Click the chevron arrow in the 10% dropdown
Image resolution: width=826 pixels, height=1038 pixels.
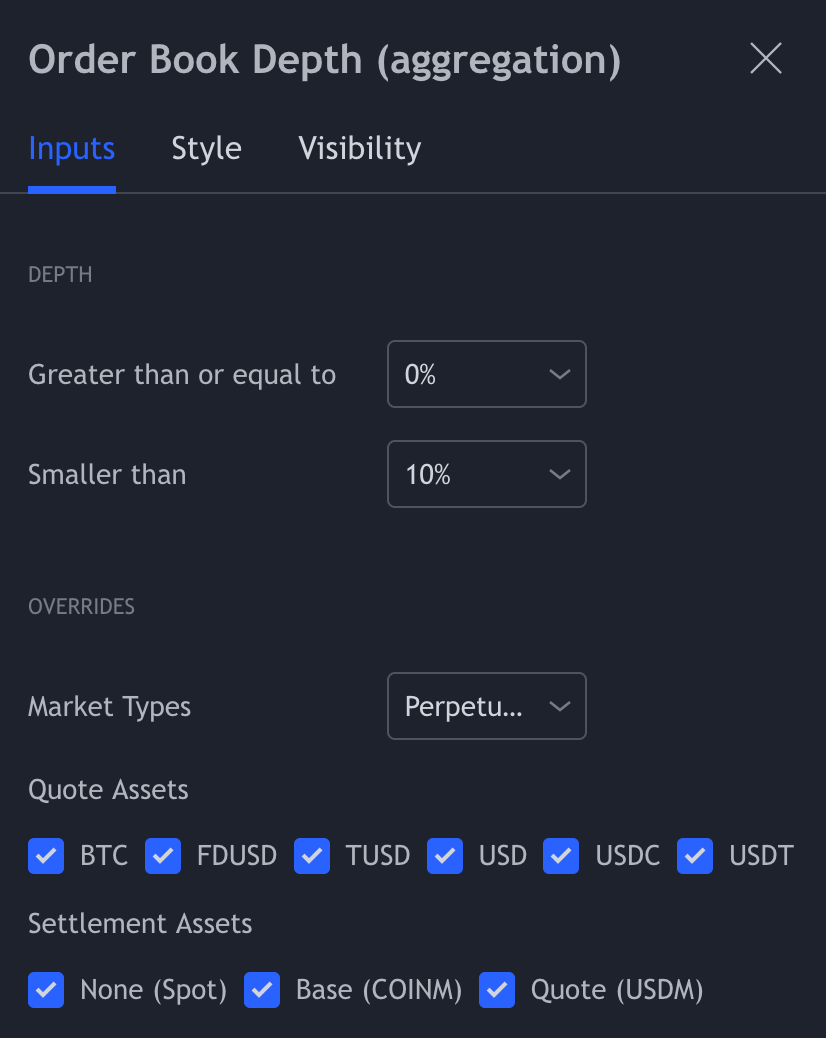coord(559,475)
